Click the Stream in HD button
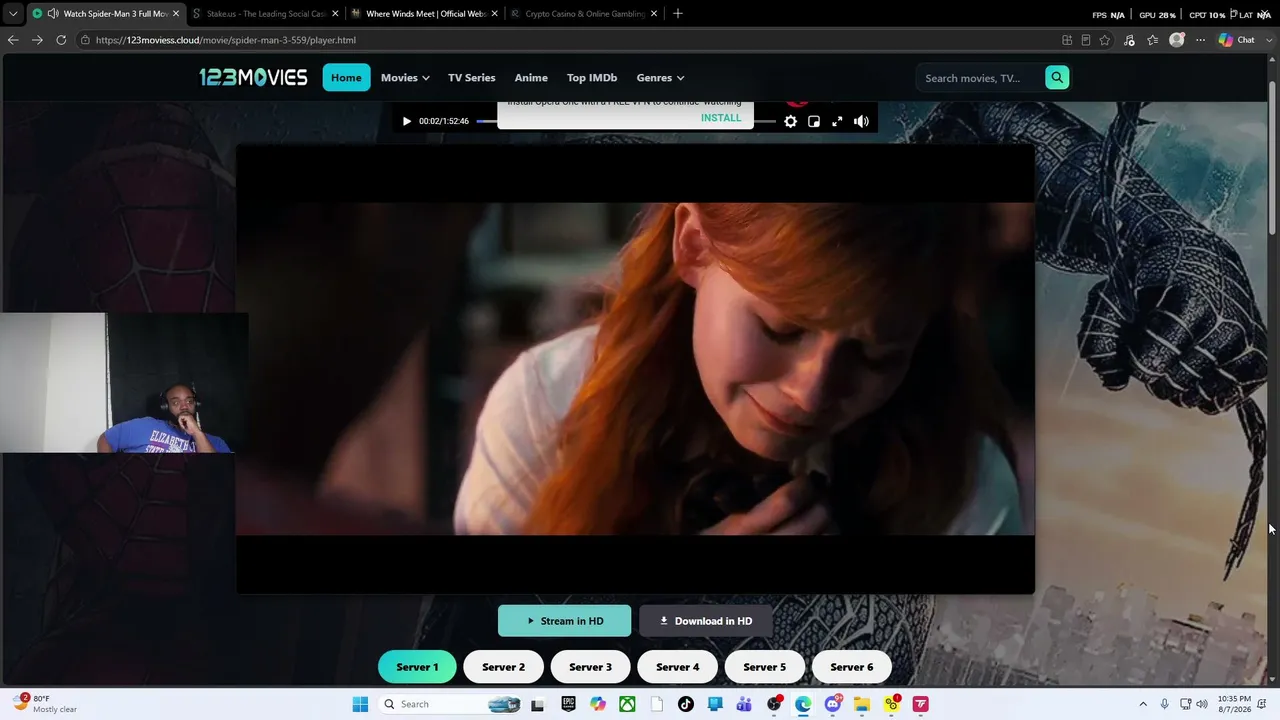The width and height of the screenshot is (1280, 720). pyautogui.click(x=565, y=621)
